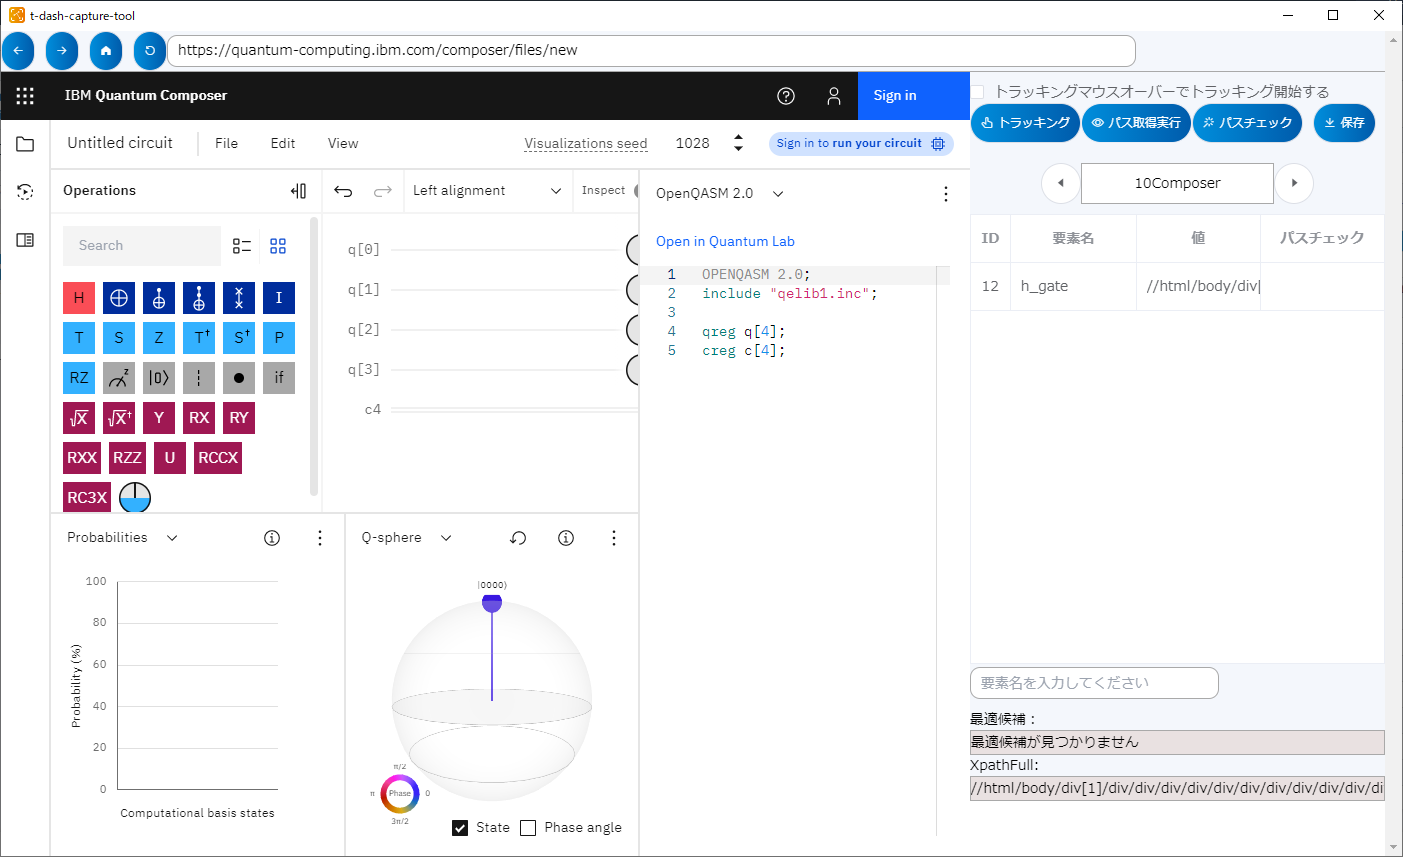The height and width of the screenshot is (857, 1403).
Task: Open the Edit menu
Action: coord(283,143)
